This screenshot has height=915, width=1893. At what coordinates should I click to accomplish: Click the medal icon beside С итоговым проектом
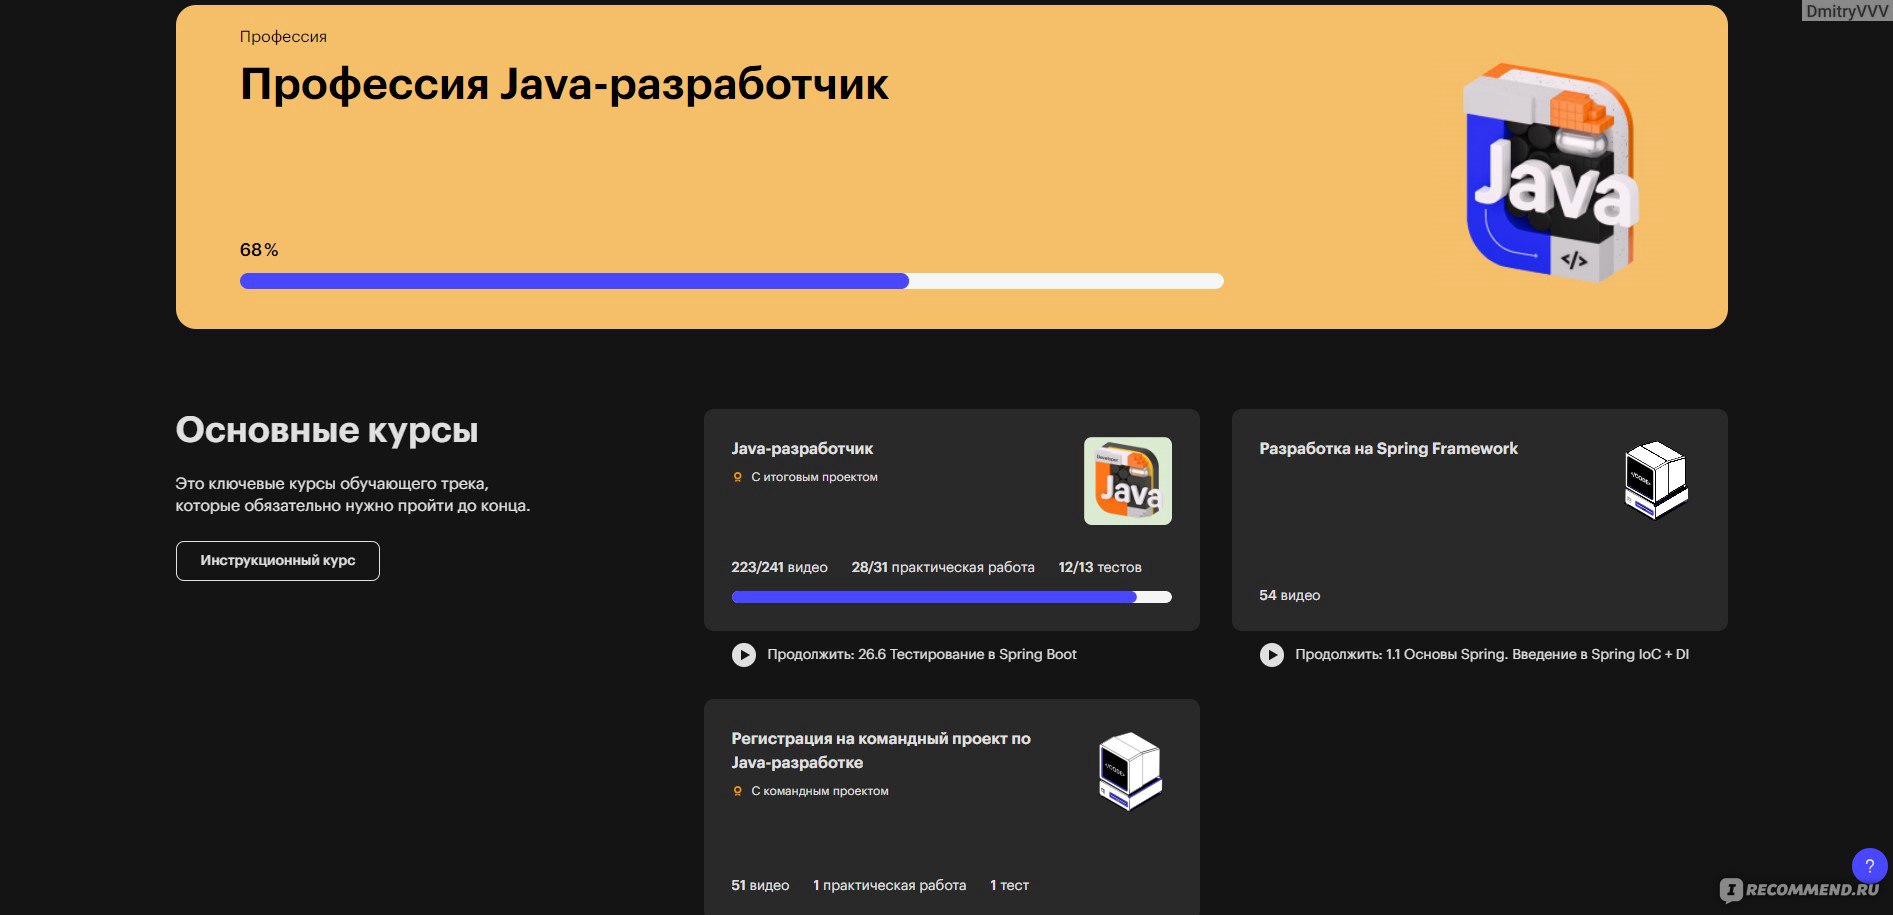tap(738, 478)
